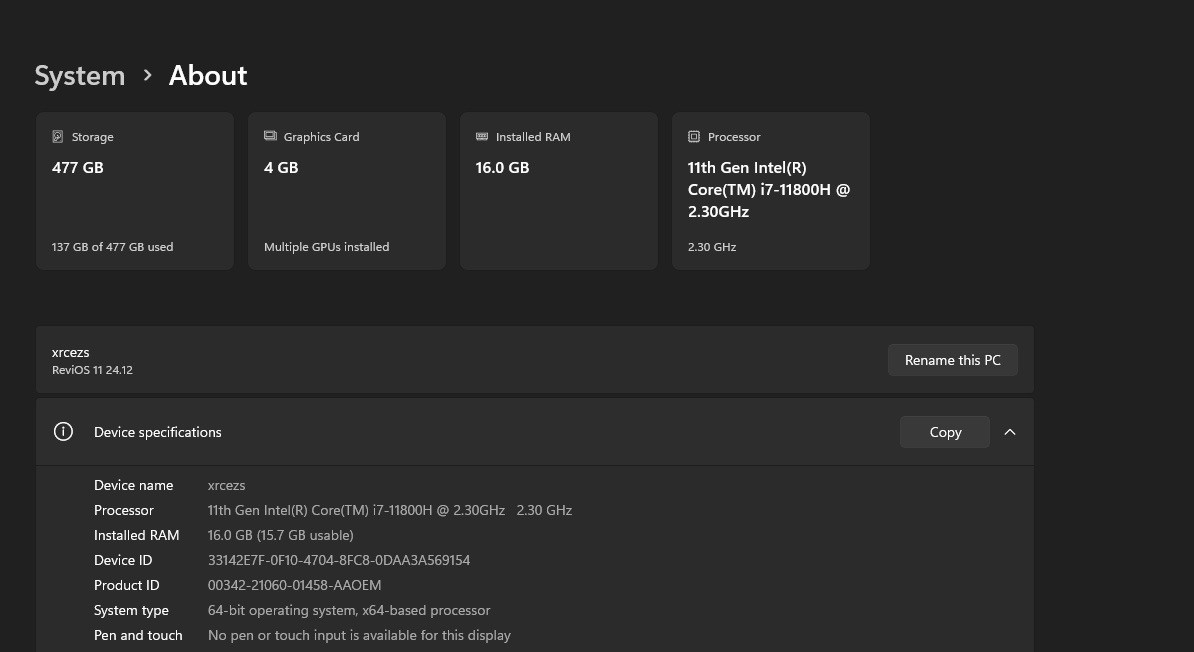This screenshot has width=1194, height=652.
Task: Select the Pen and touch value
Action: click(x=359, y=635)
